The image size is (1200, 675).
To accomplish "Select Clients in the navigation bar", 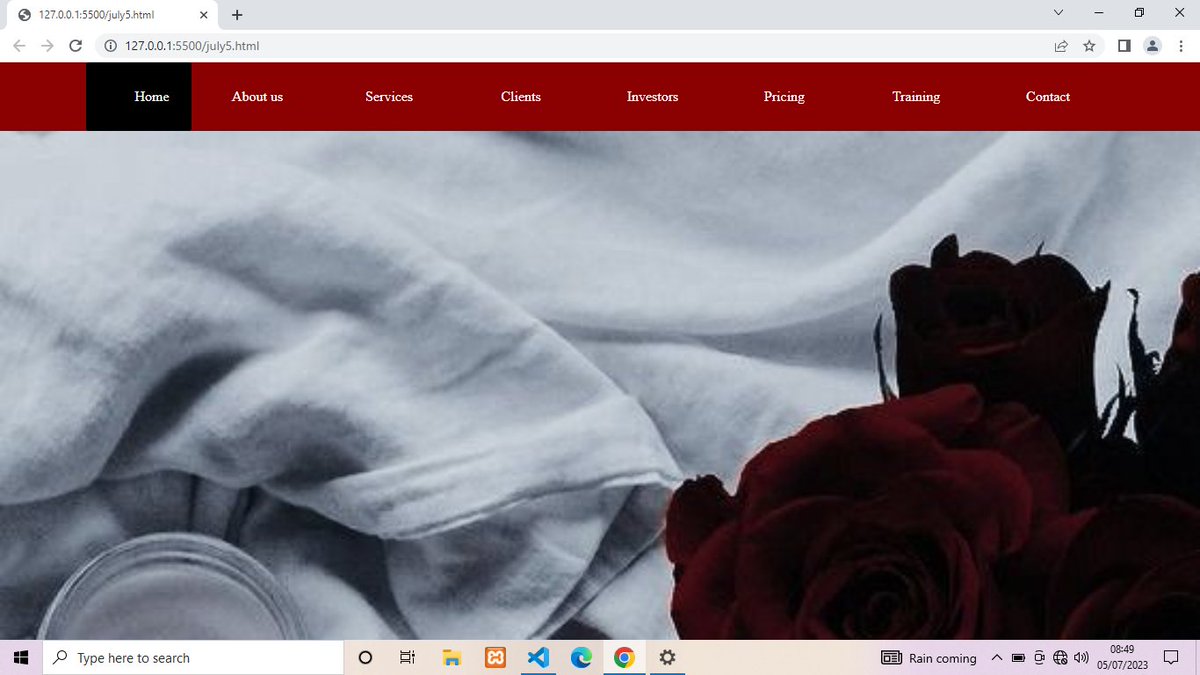I will click(521, 97).
